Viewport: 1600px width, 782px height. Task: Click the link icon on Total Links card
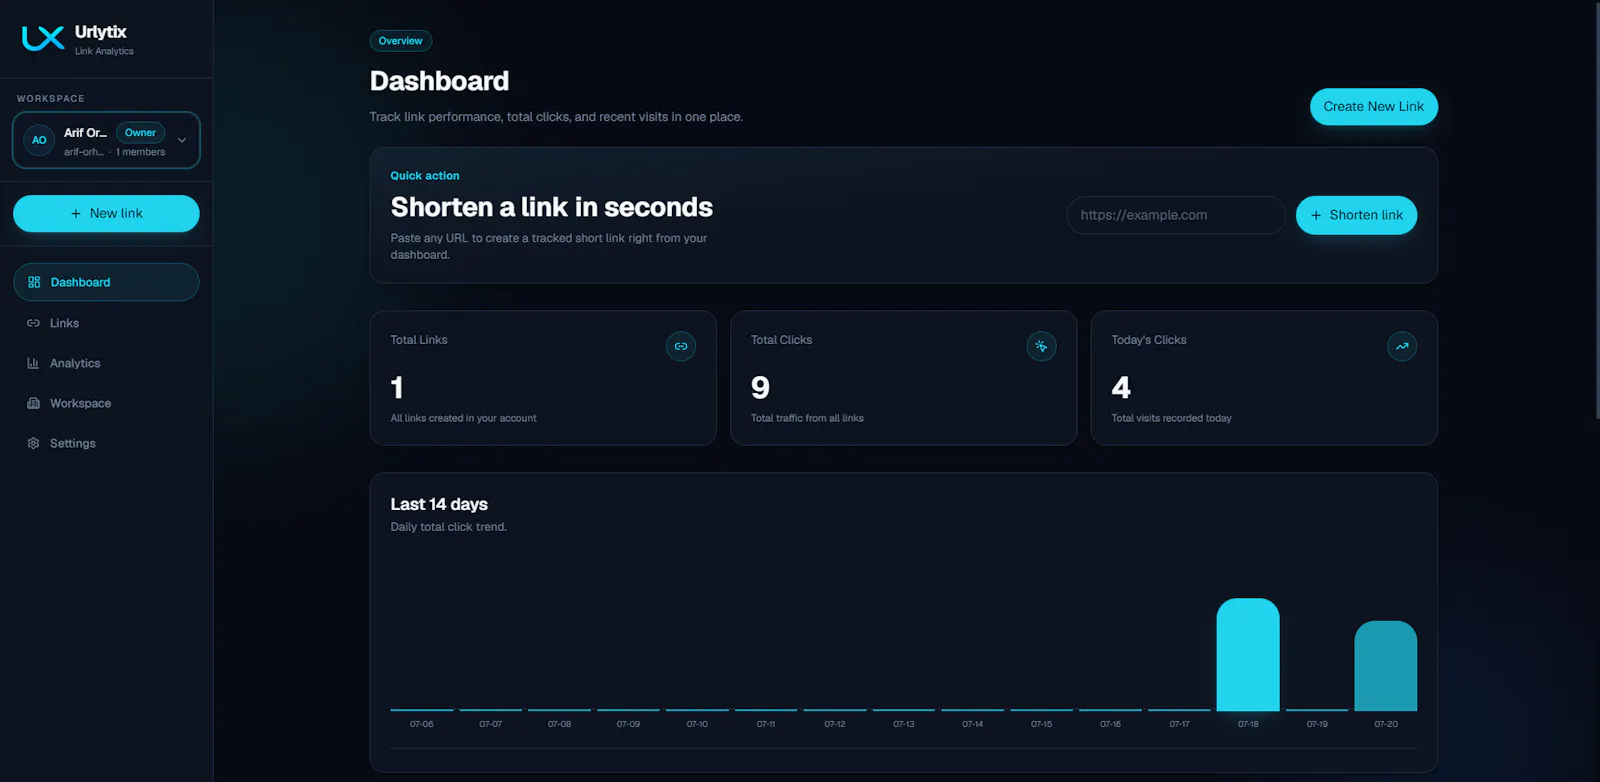coord(681,346)
